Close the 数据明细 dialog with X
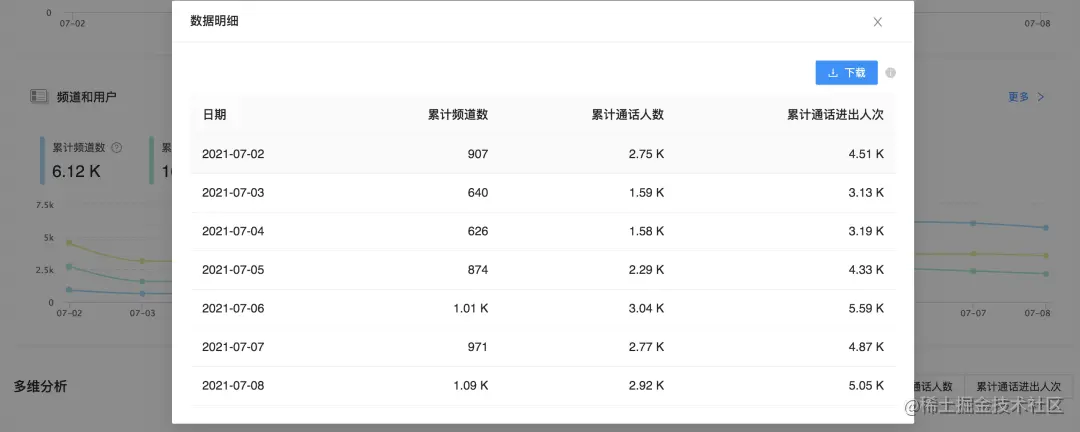This screenshot has height=432, width=1080. pyautogui.click(x=878, y=22)
